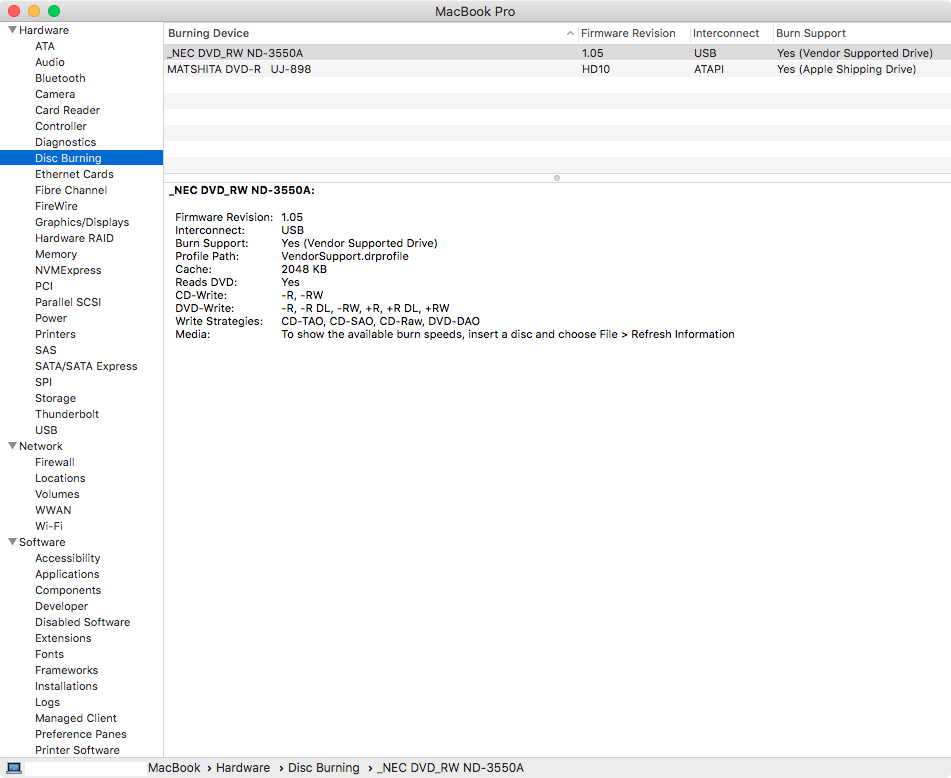This screenshot has width=951, height=778.
Task: Show Wi-Fi information
Action: [x=49, y=526]
